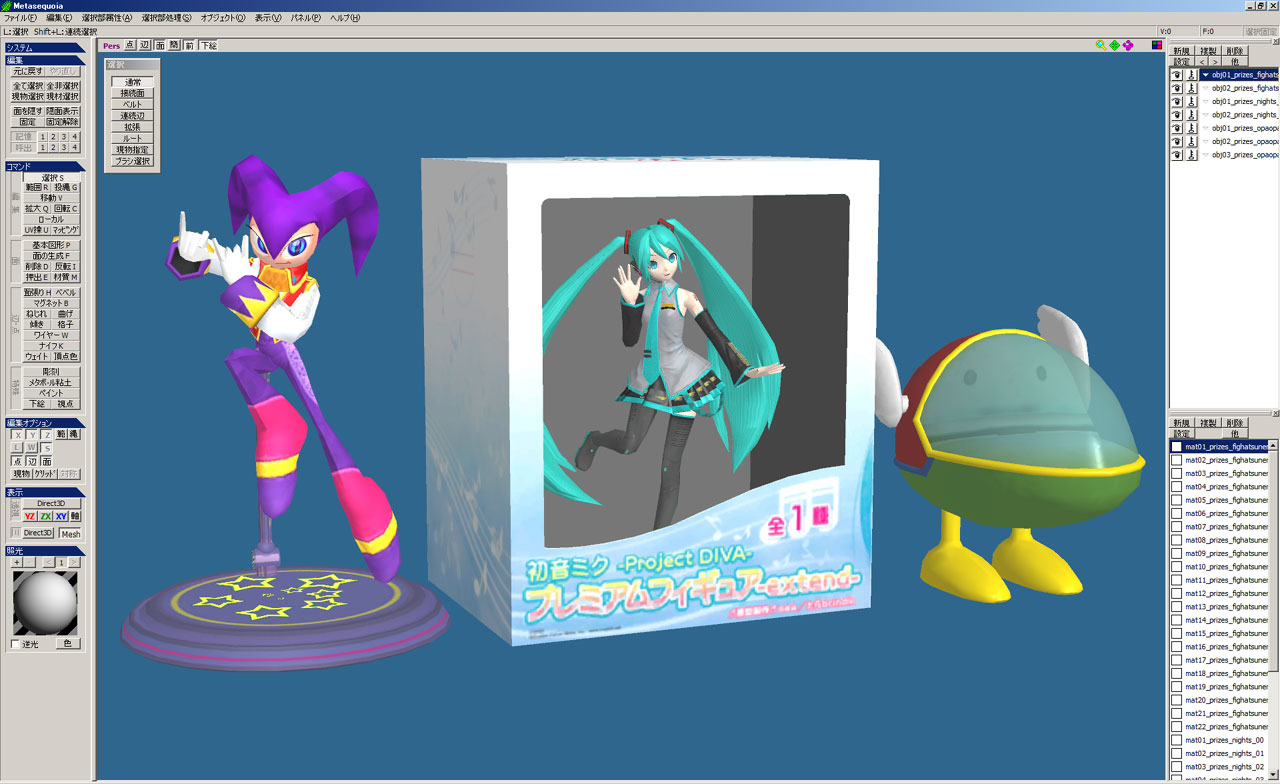Open the 選択部処理(S) menu
The width and height of the screenshot is (1280, 784).
[166, 18]
